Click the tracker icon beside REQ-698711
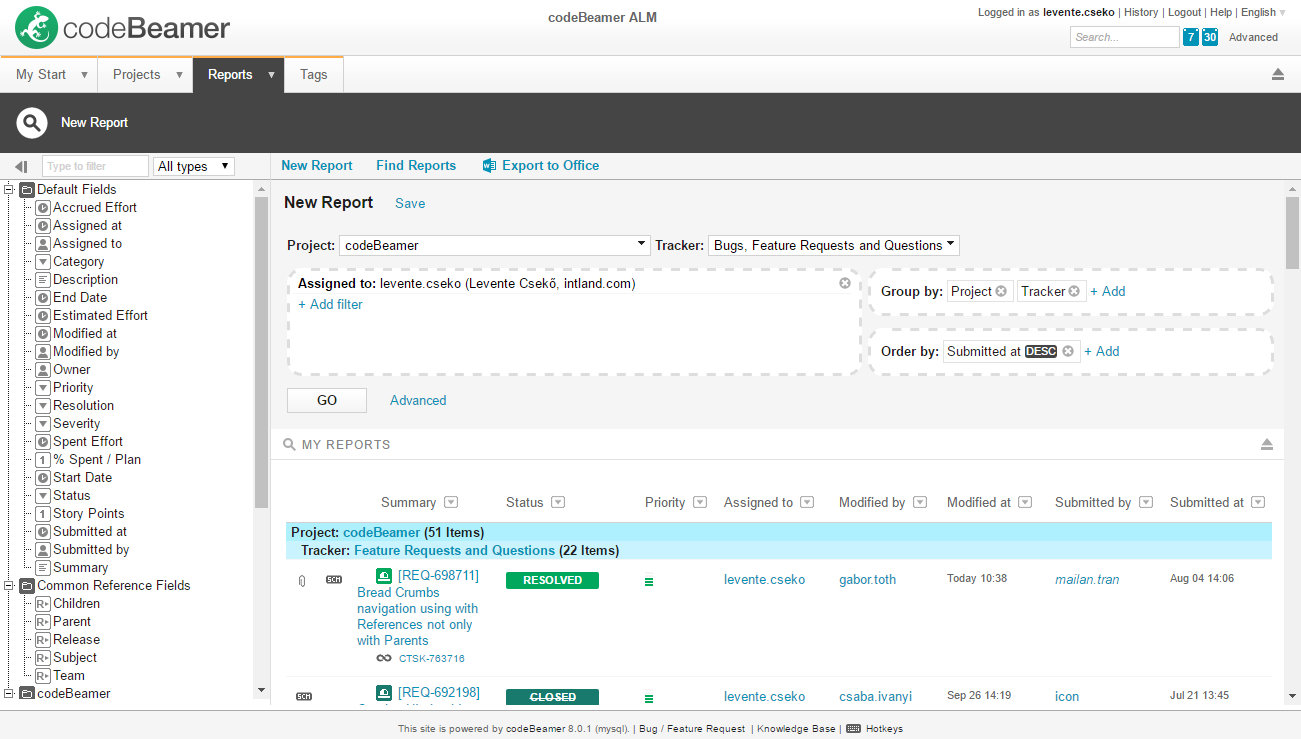The image size is (1301, 739). 384,576
